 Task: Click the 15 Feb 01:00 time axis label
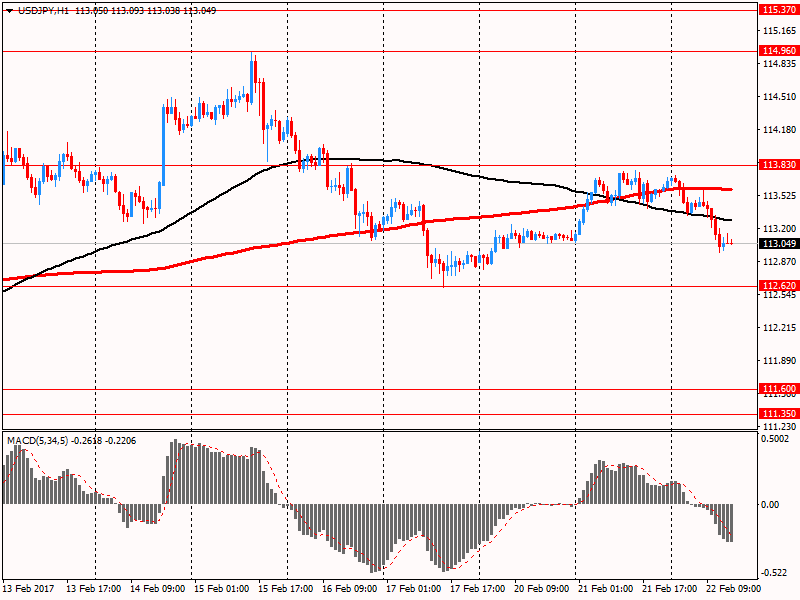coord(222,588)
